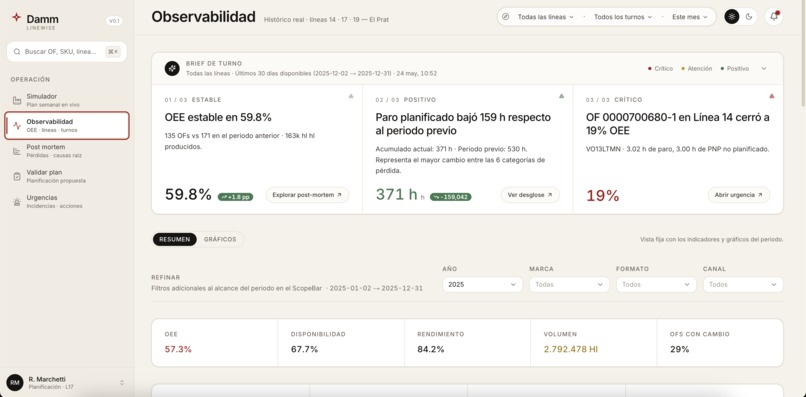Click the Observabilidad pulse icon

pos(17,125)
